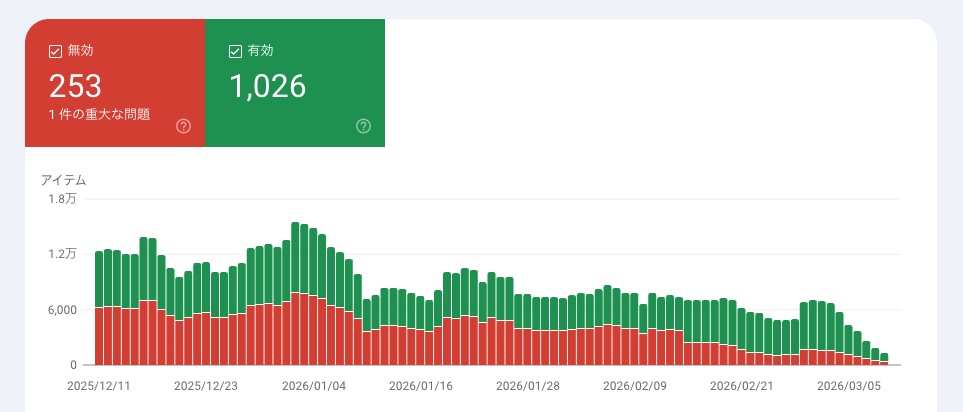The height and width of the screenshot is (412, 963).
Task: Click the rightmost smallest bar in chart
Action: (x=884, y=359)
